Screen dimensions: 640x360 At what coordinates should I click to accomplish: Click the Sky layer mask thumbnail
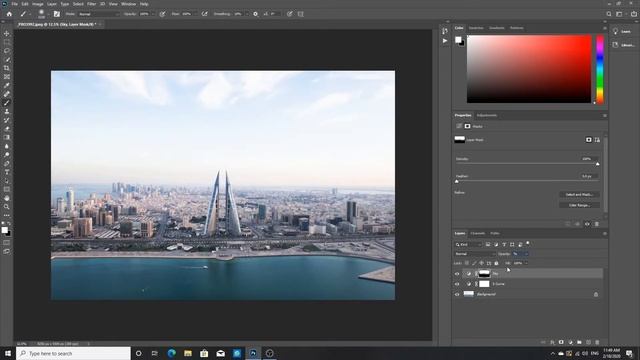(484, 273)
